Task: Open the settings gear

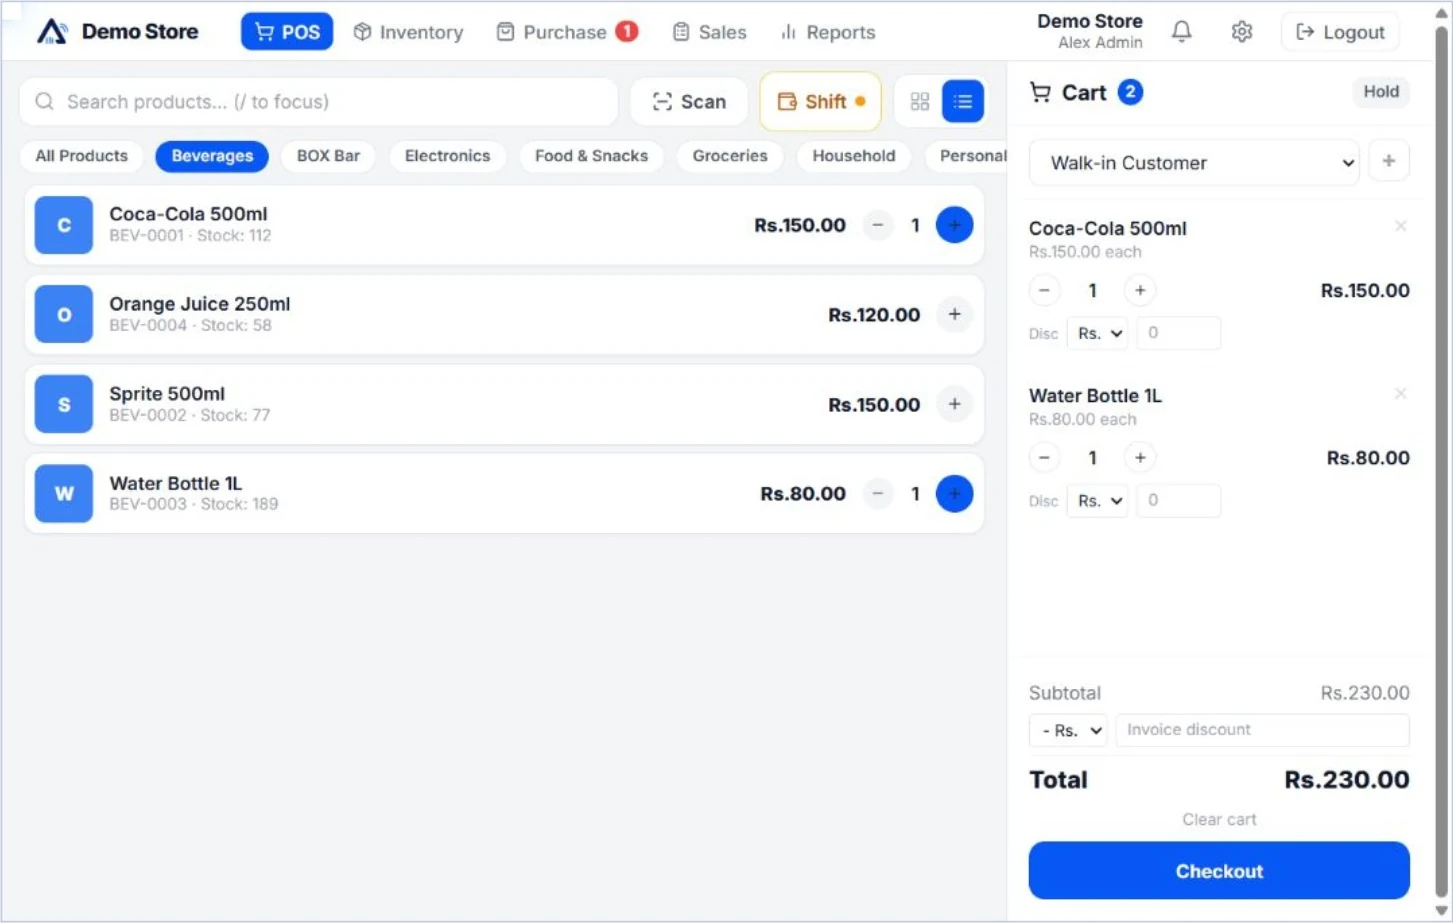Action: [x=1242, y=32]
